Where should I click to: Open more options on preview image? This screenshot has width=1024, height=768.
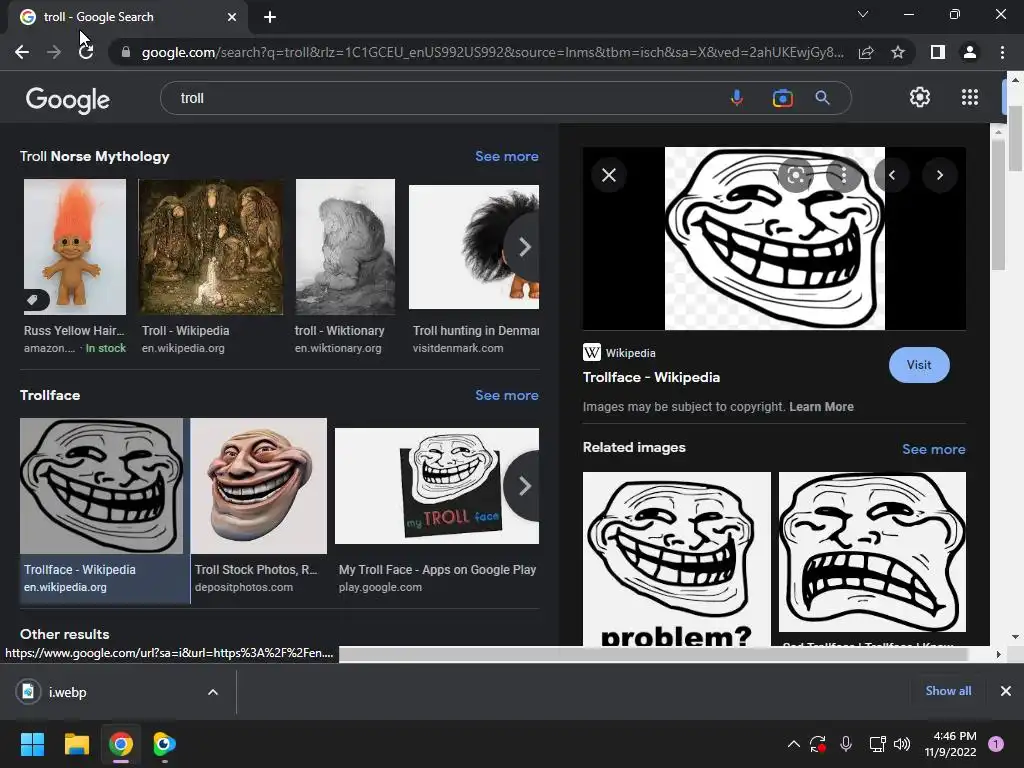click(844, 175)
